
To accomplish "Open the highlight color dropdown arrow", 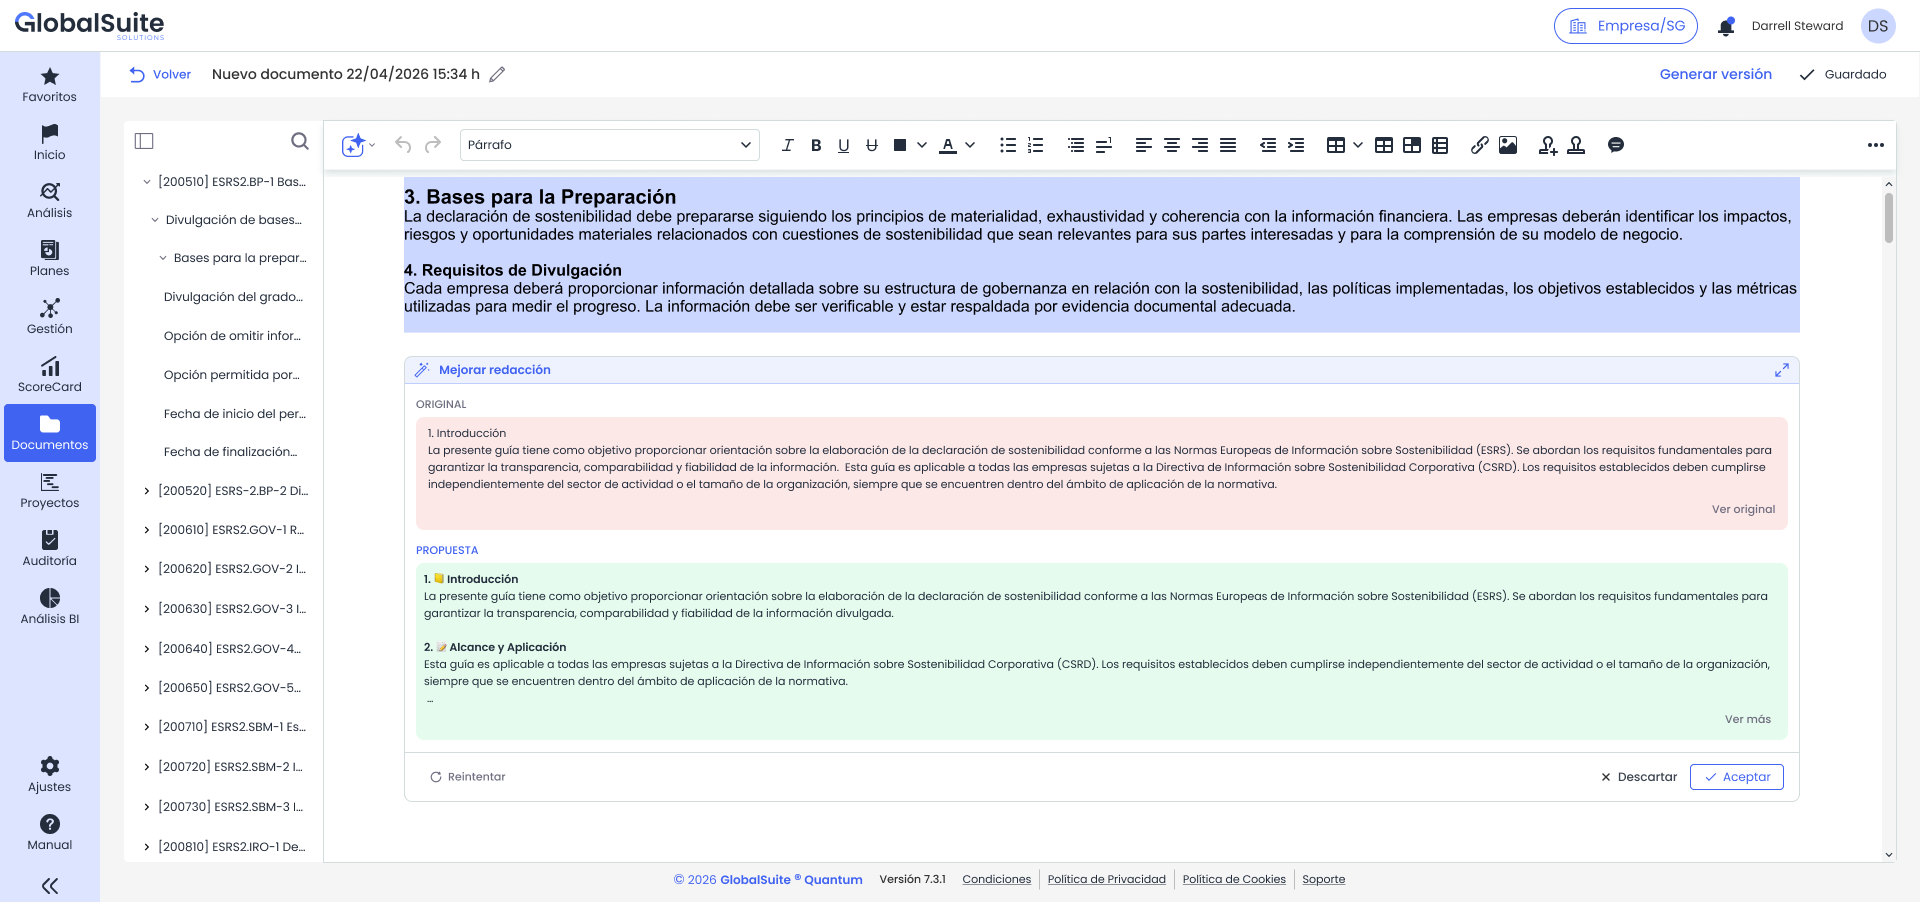I will click(x=922, y=145).
